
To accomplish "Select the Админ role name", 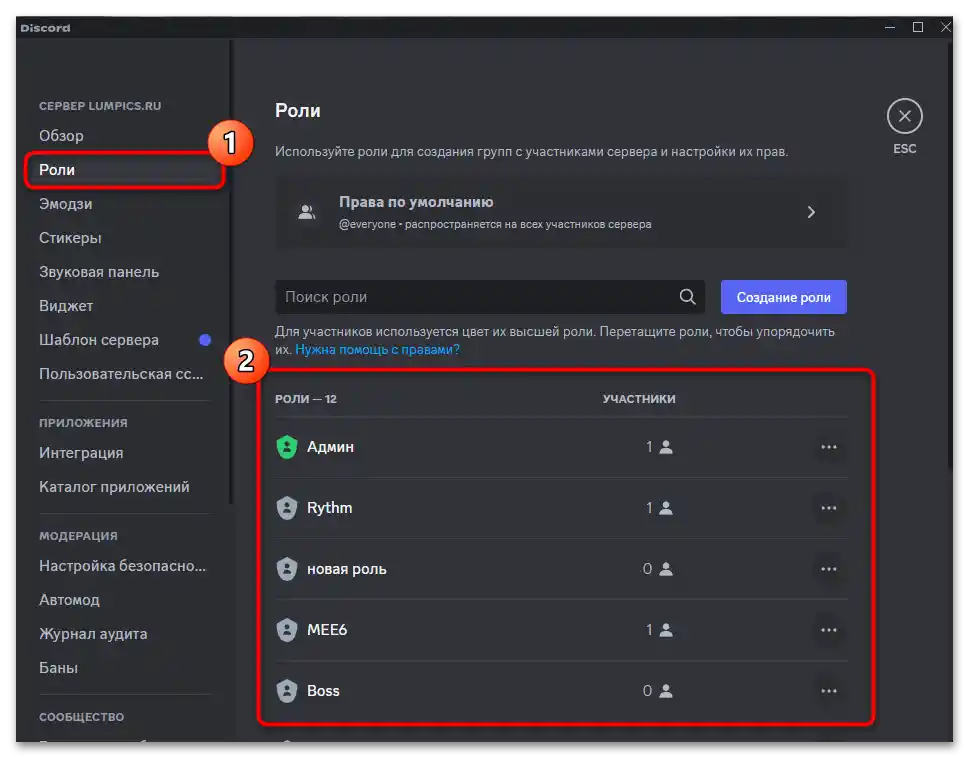I will point(331,447).
